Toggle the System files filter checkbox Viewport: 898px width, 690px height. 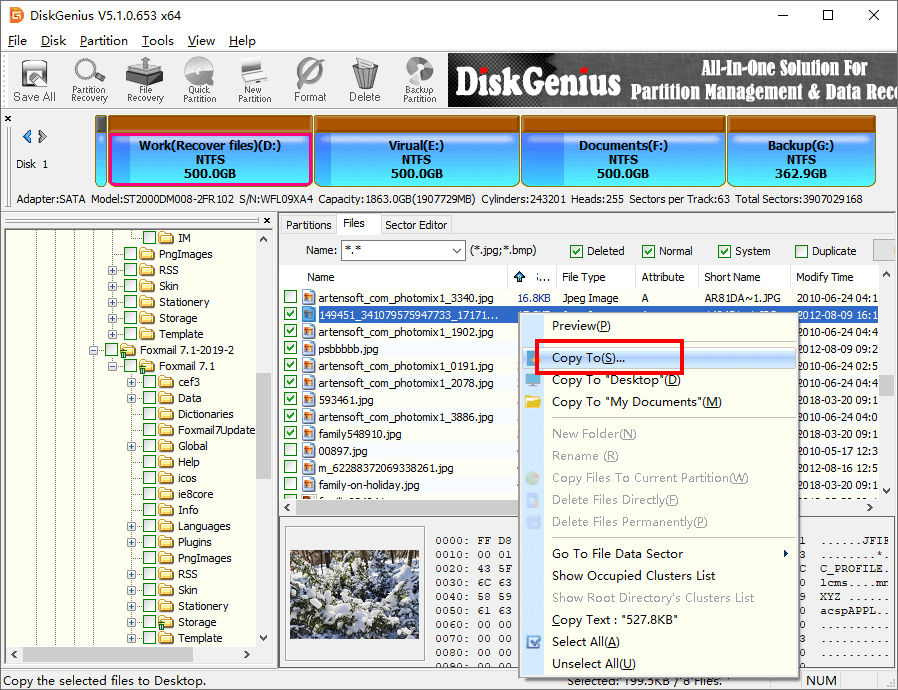[724, 251]
